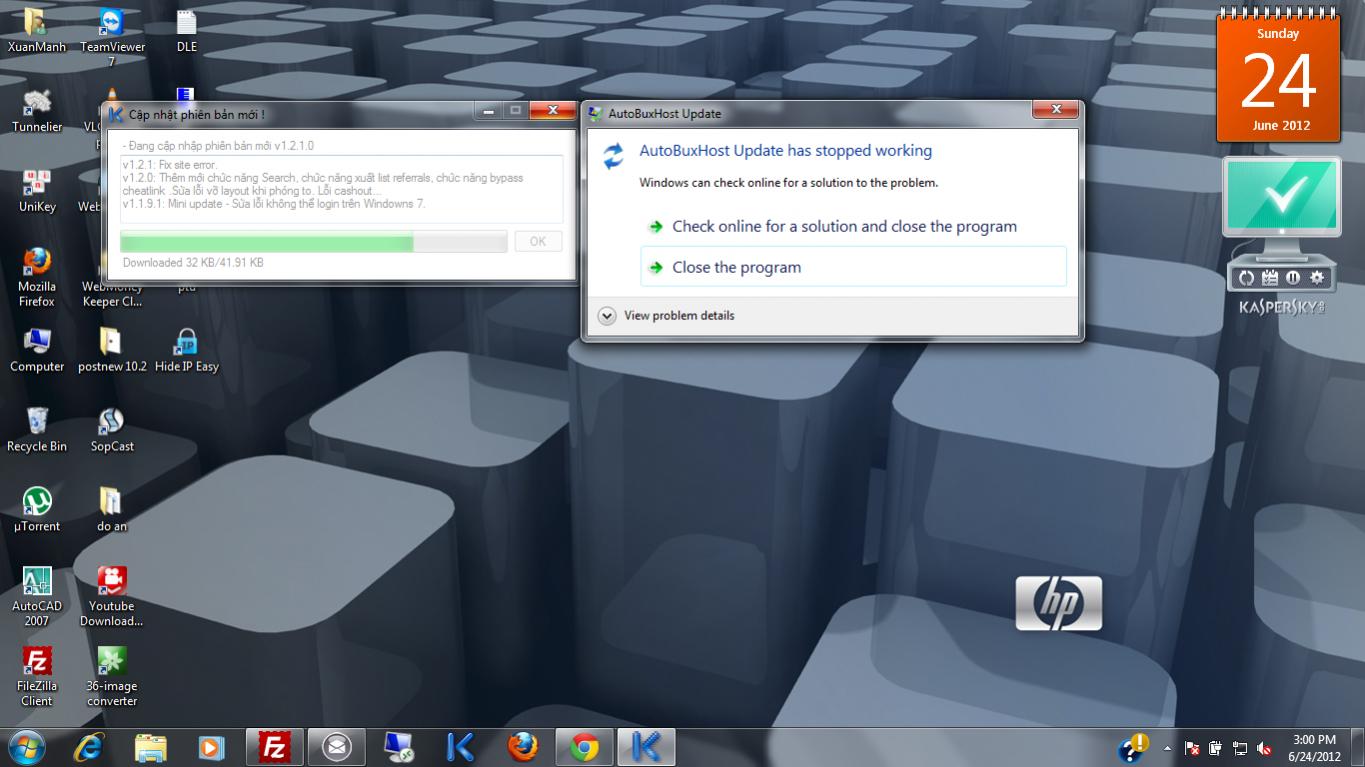This screenshot has width=1365, height=767.
Task: Open the FileZilla Client desktop icon
Action: click(37, 663)
